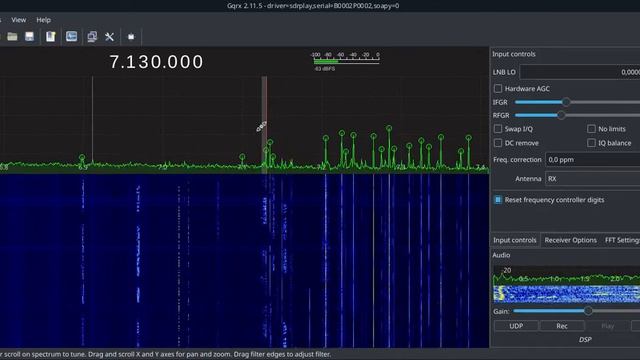This screenshot has width=640, height=360.
Task: Click the audio spectrum waterfall thumbnail
Action: pyautogui.click(x=567, y=294)
